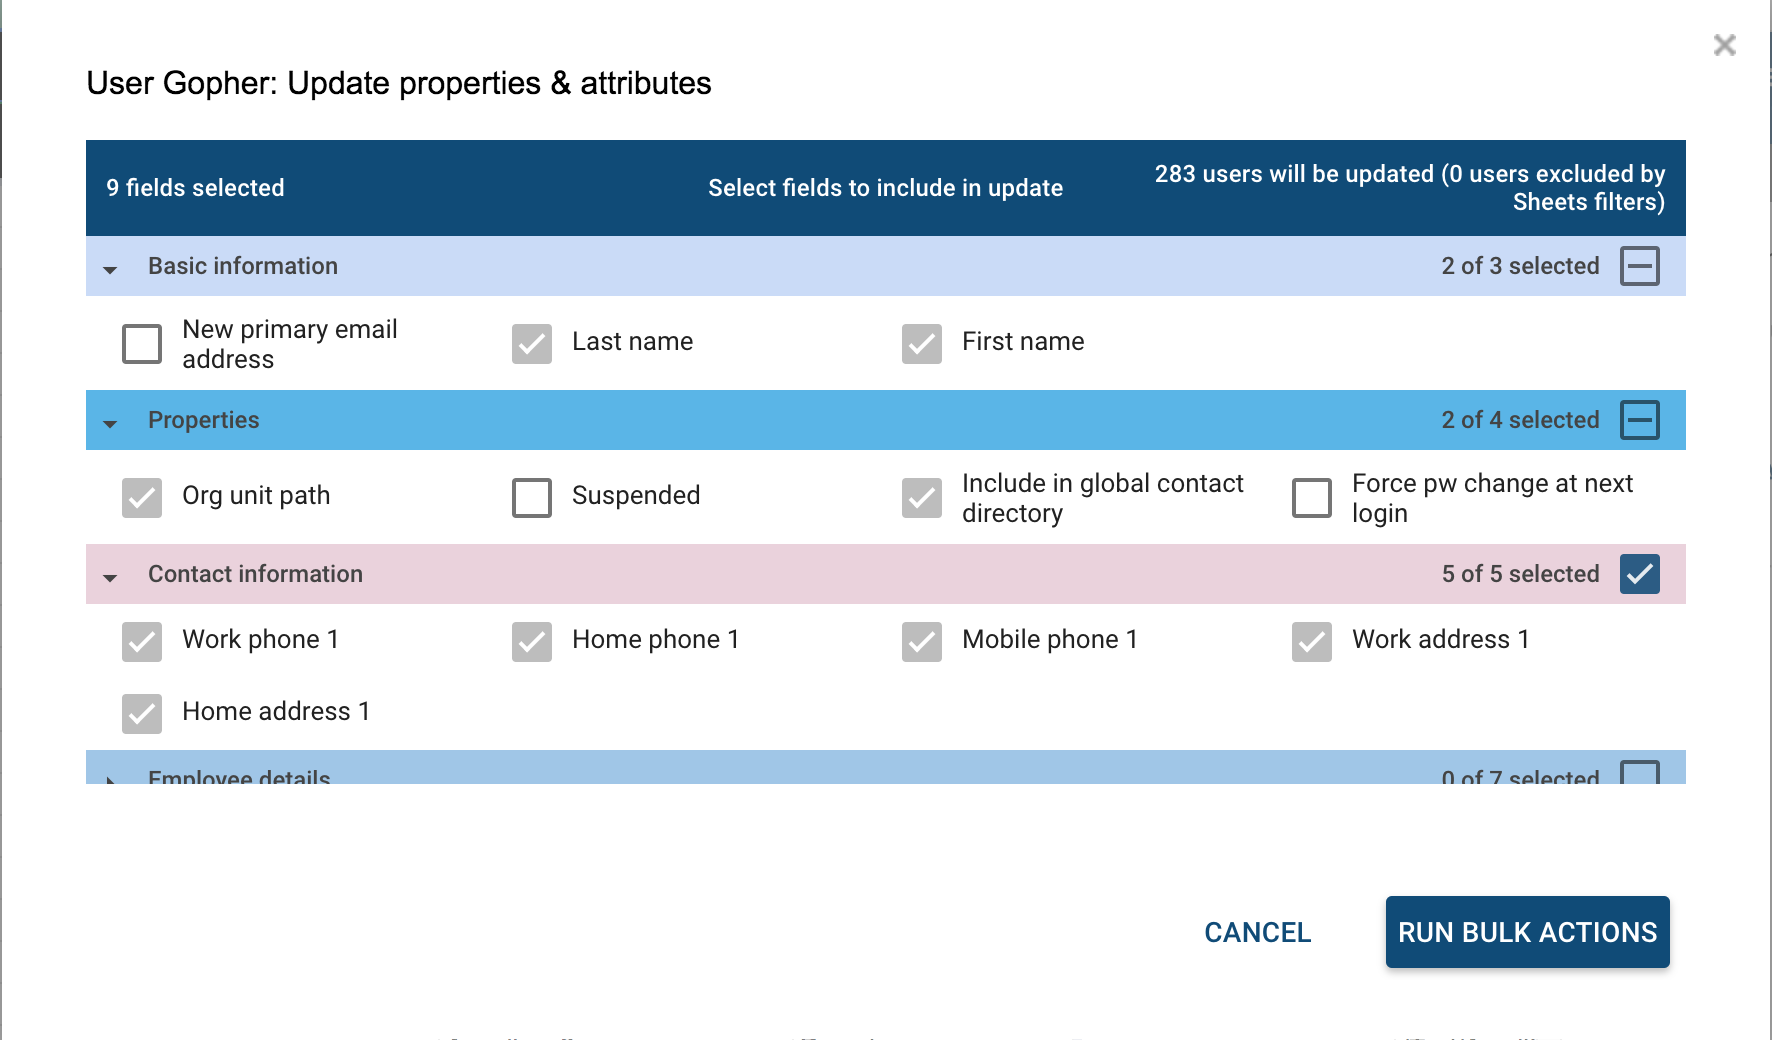Click the Cancel button
Viewport: 1772px width, 1040px height.
coord(1257,932)
